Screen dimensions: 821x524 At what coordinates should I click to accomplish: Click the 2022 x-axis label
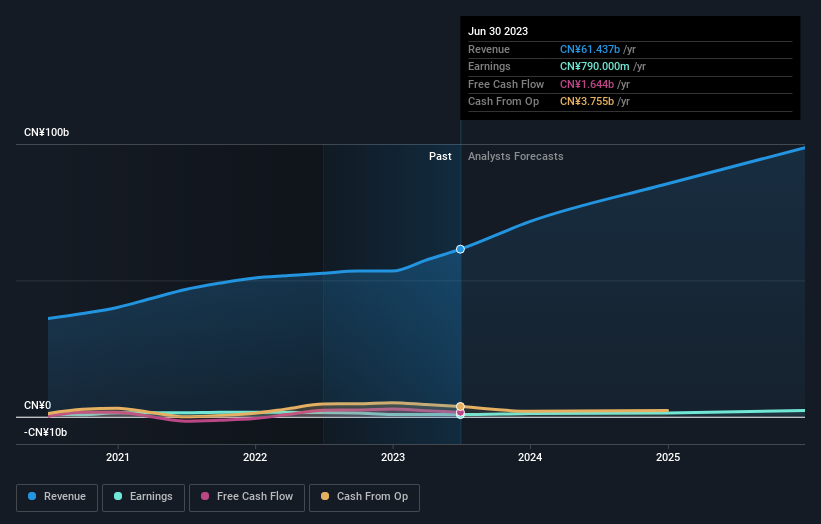pos(255,458)
